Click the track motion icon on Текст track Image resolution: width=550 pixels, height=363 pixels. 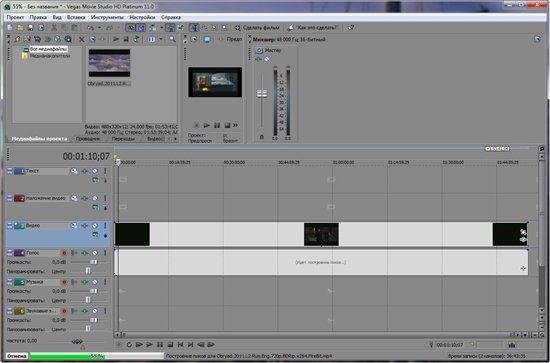(x=74, y=171)
